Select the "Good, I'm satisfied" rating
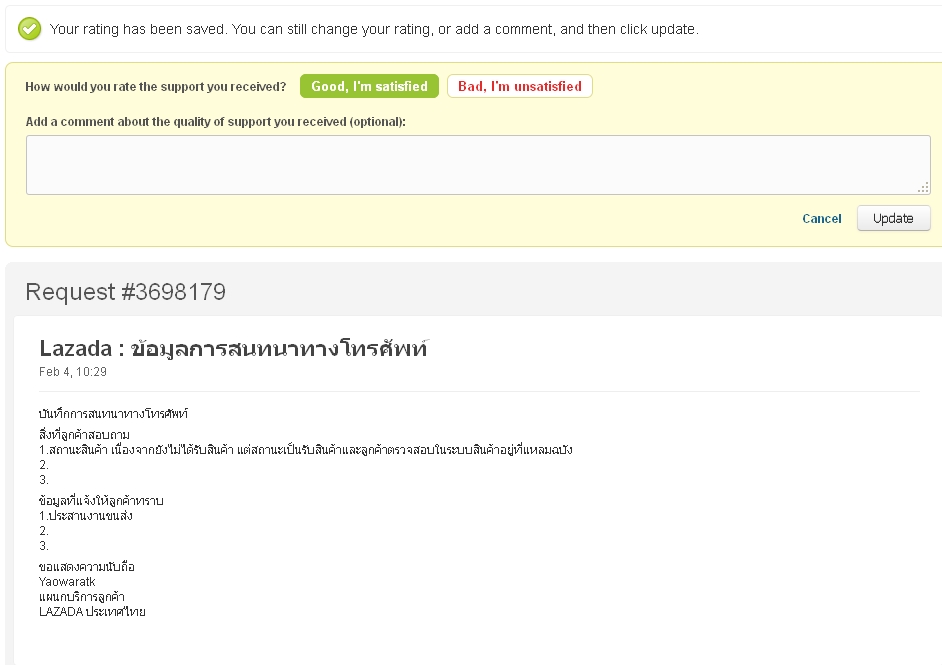 (369, 86)
